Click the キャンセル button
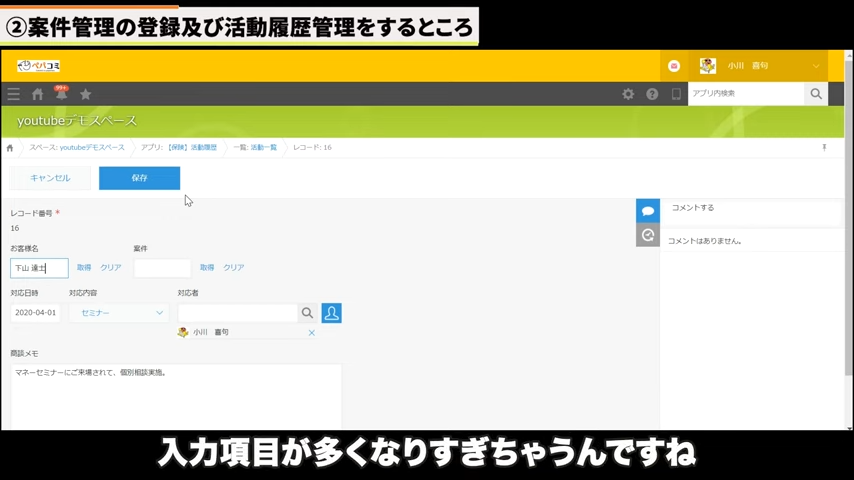Image resolution: width=854 pixels, height=480 pixels. point(50,178)
